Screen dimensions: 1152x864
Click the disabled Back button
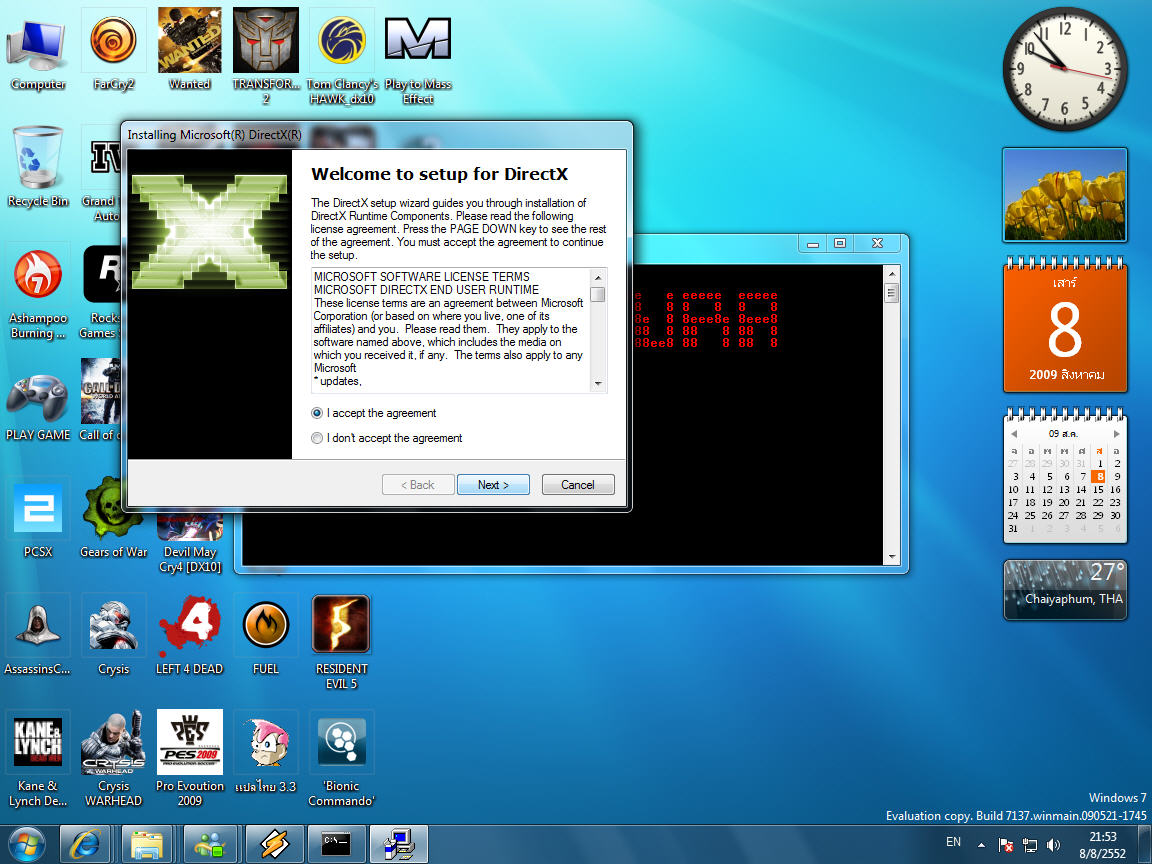[x=417, y=485]
